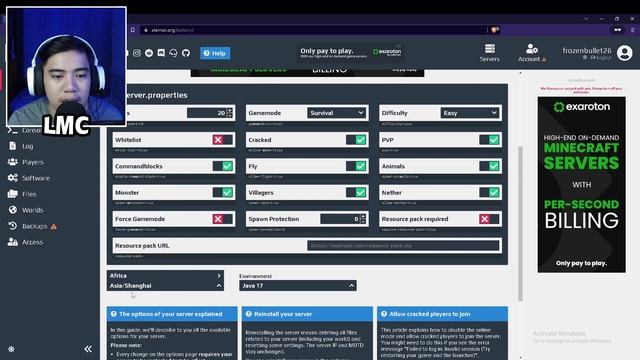This screenshot has width=640, height=360.
Task: Open 'The options of your server explained' article
Action: 171,314
